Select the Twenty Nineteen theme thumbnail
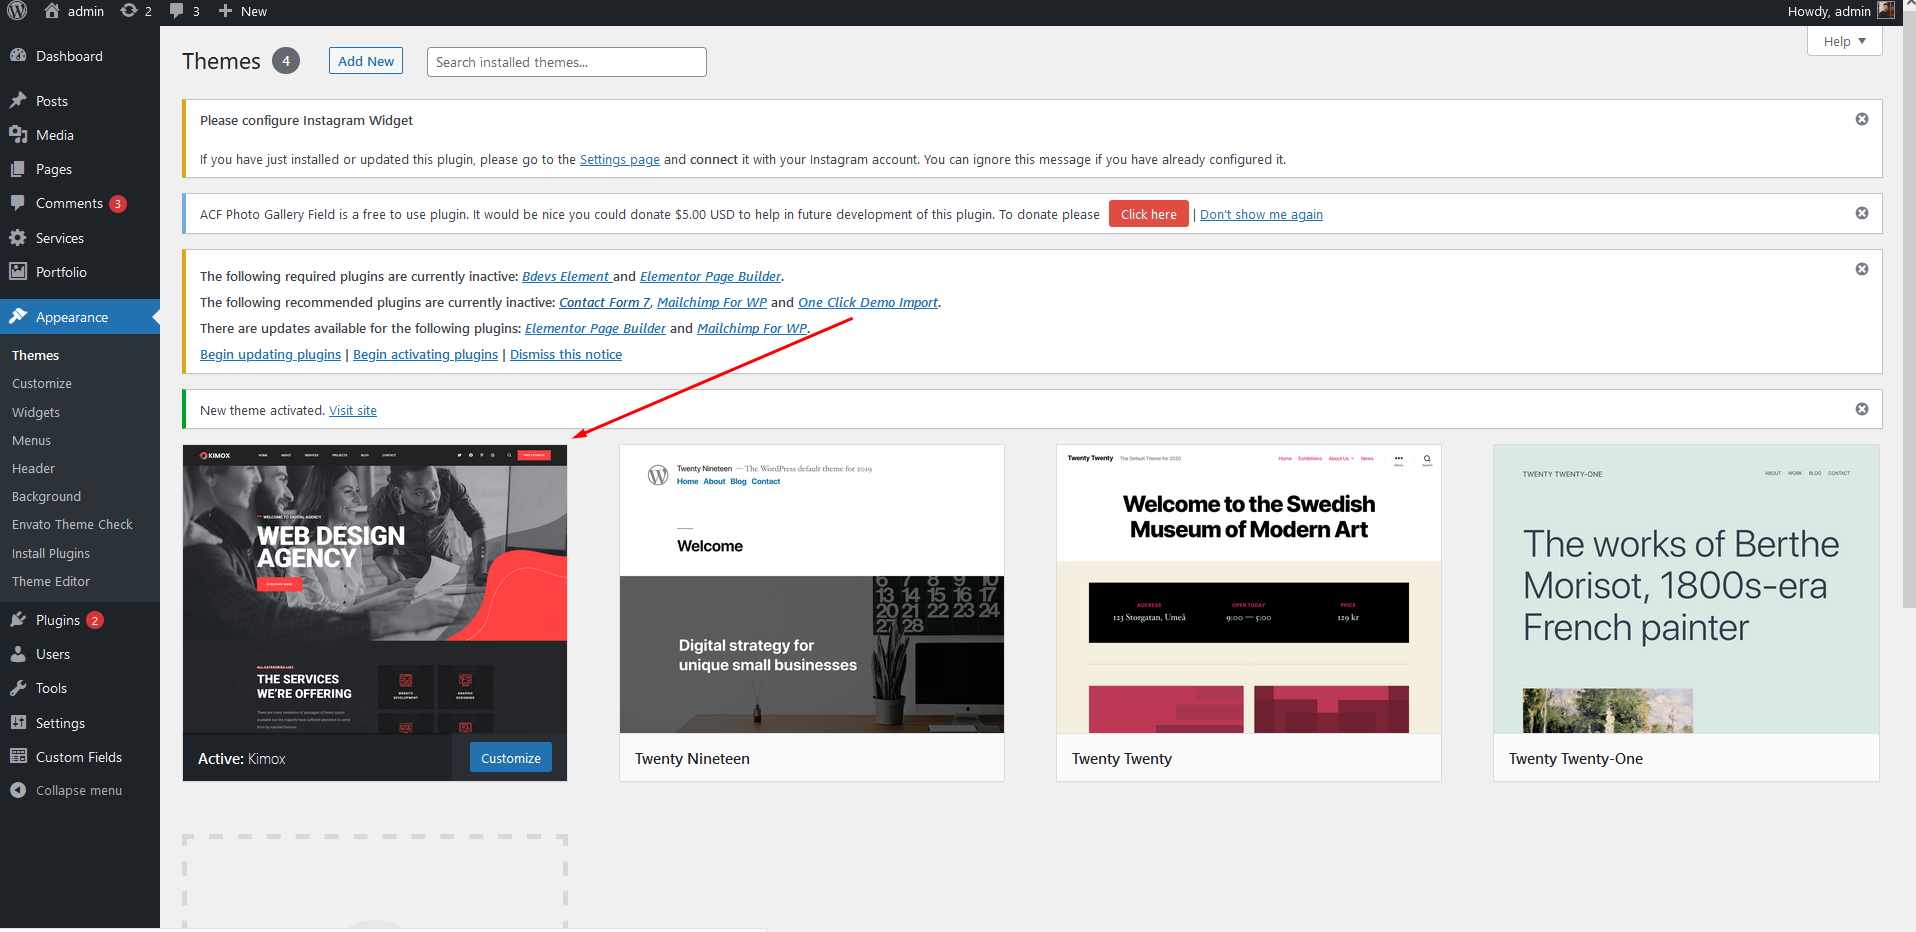Screen dimensions: 1916x932 point(812,589)
